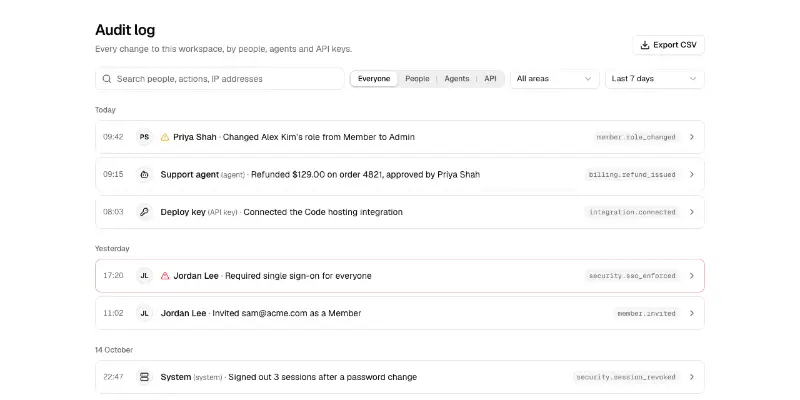Click the yellow warning triangle beside Priya Shah
This screenshot has width=800, height=400.
(x=165, y=137)
